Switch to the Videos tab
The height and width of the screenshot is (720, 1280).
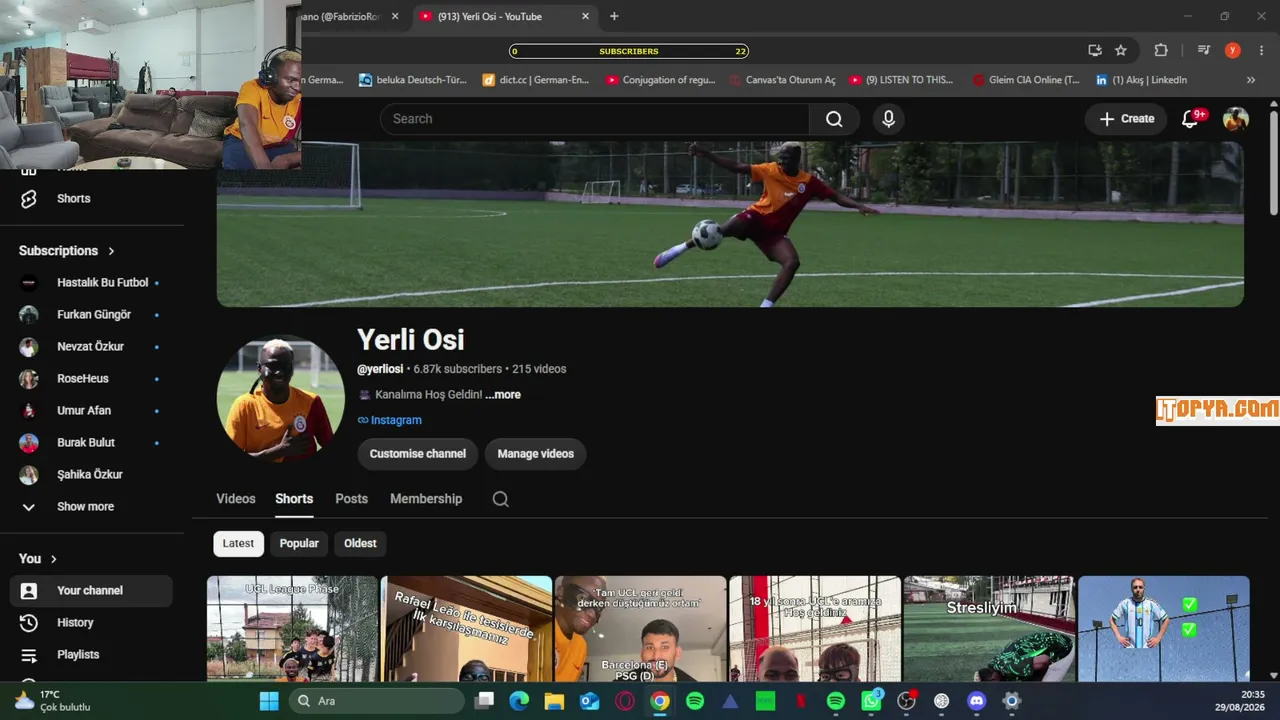(x=236, y=499)
